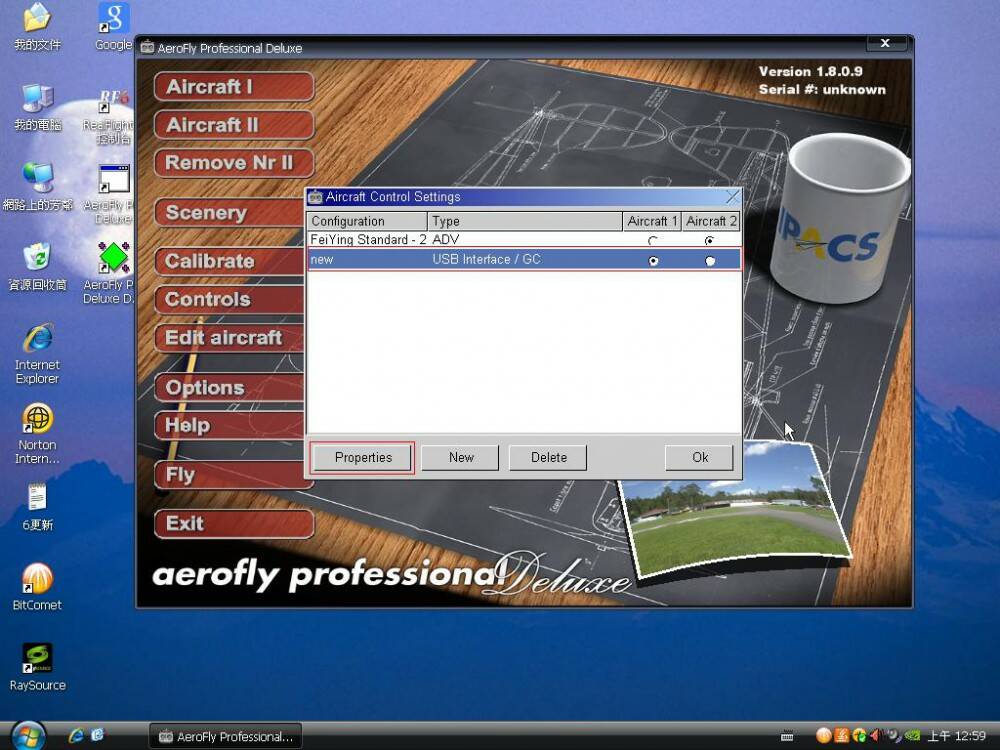The height and width of the screenshot is (750, 1000).
Task: Open the Help menu item
Action: click(230, 425)
